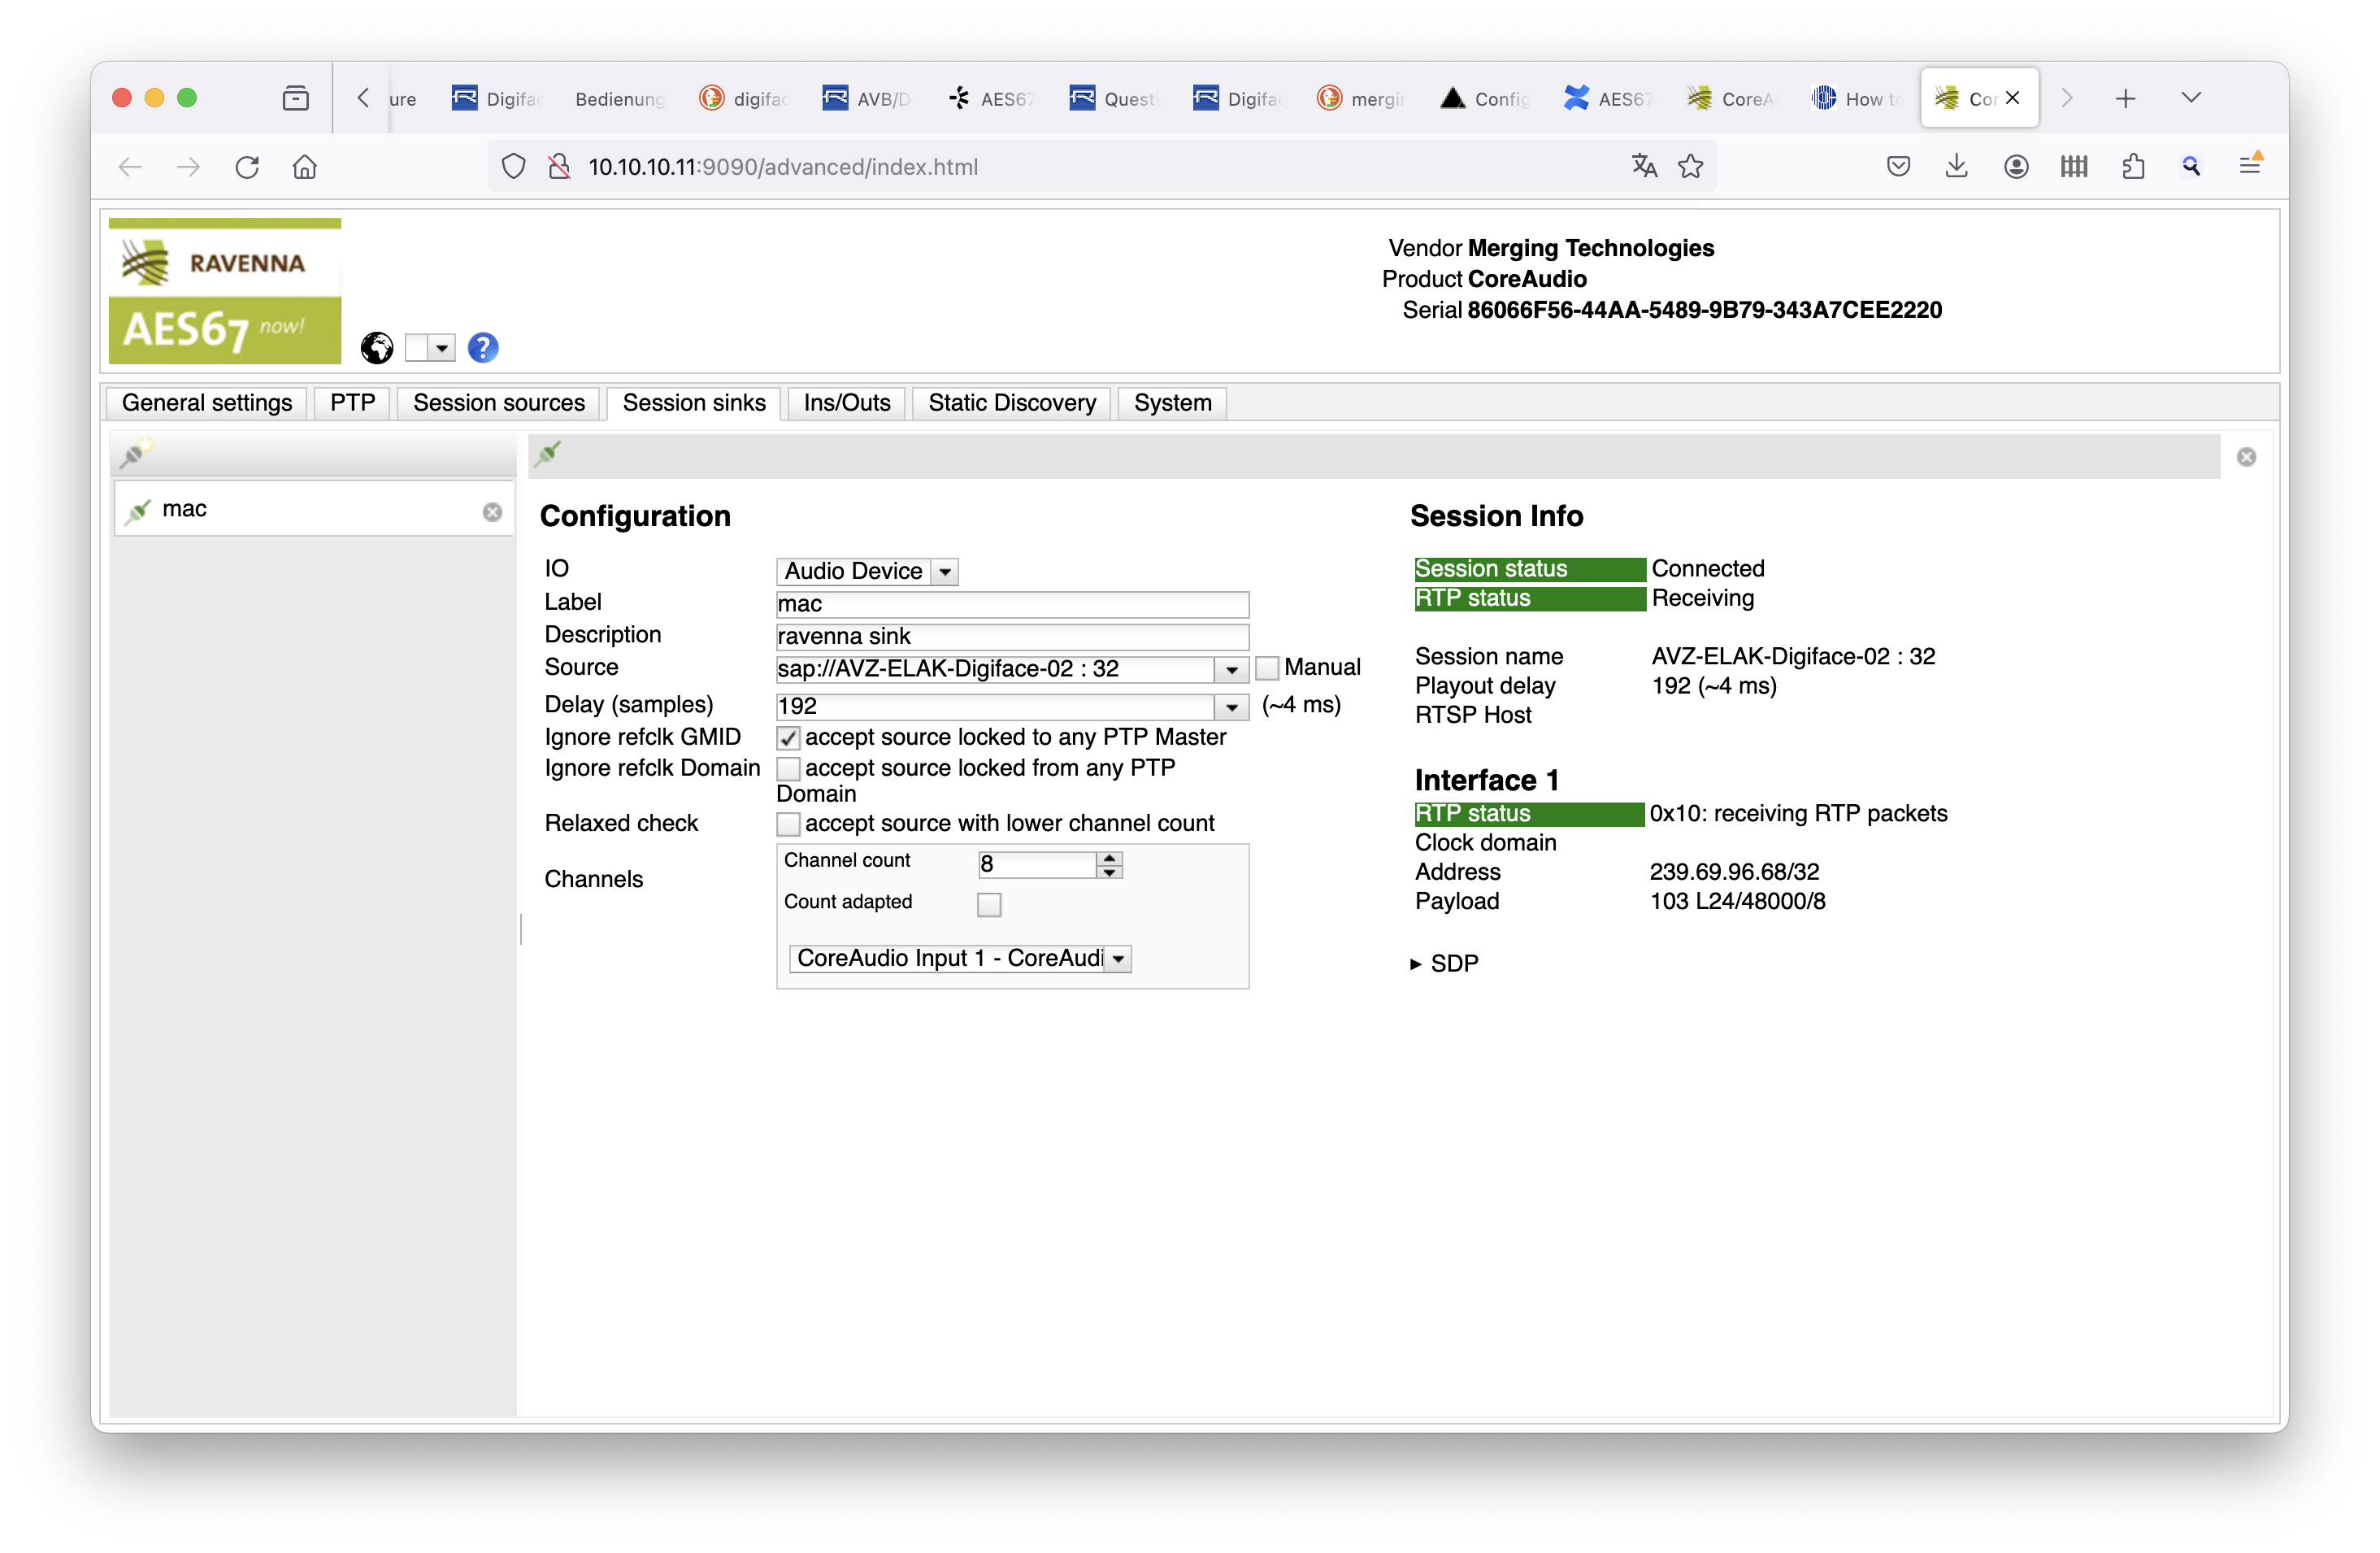
Task: Click the blue help question mark icon
Action: coord(483,348)
